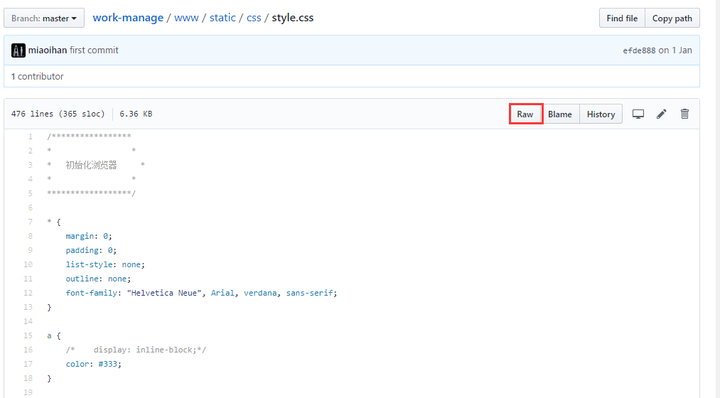
Task: Select line number 15
Action: click(28, 336)
